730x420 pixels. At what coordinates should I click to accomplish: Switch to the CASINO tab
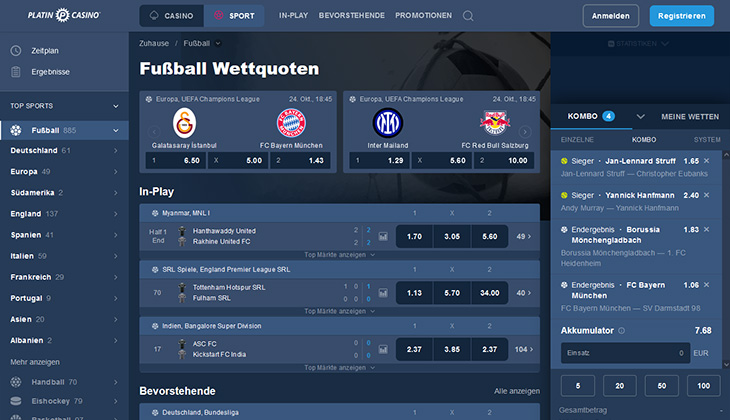tap(171, 16)
